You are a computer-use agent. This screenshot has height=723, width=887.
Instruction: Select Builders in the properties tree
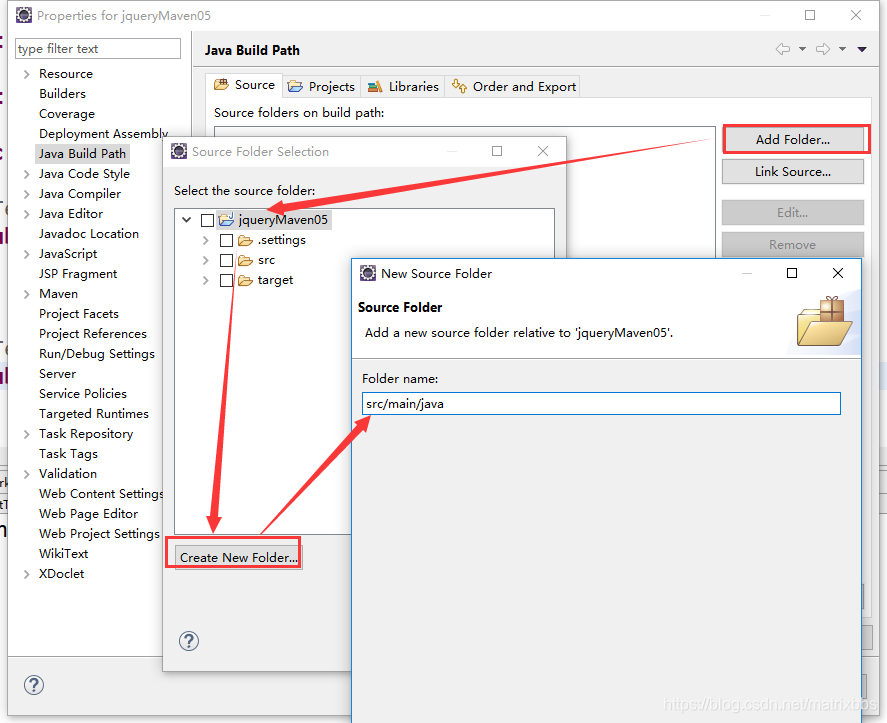(62, 93)
